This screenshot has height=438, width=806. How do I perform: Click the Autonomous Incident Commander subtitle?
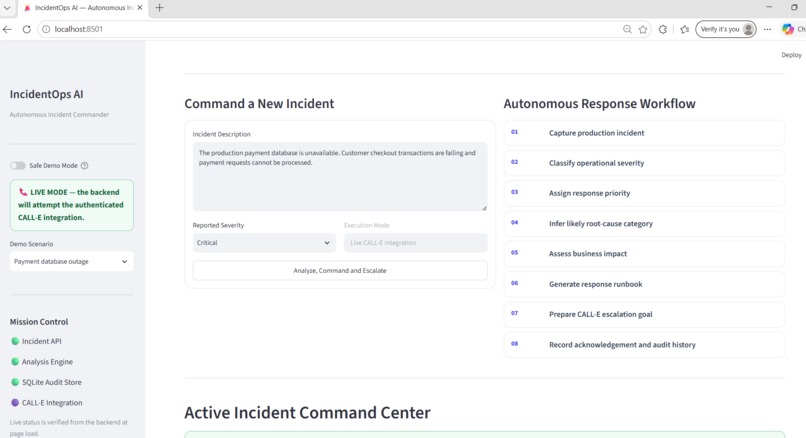point(59,115)
